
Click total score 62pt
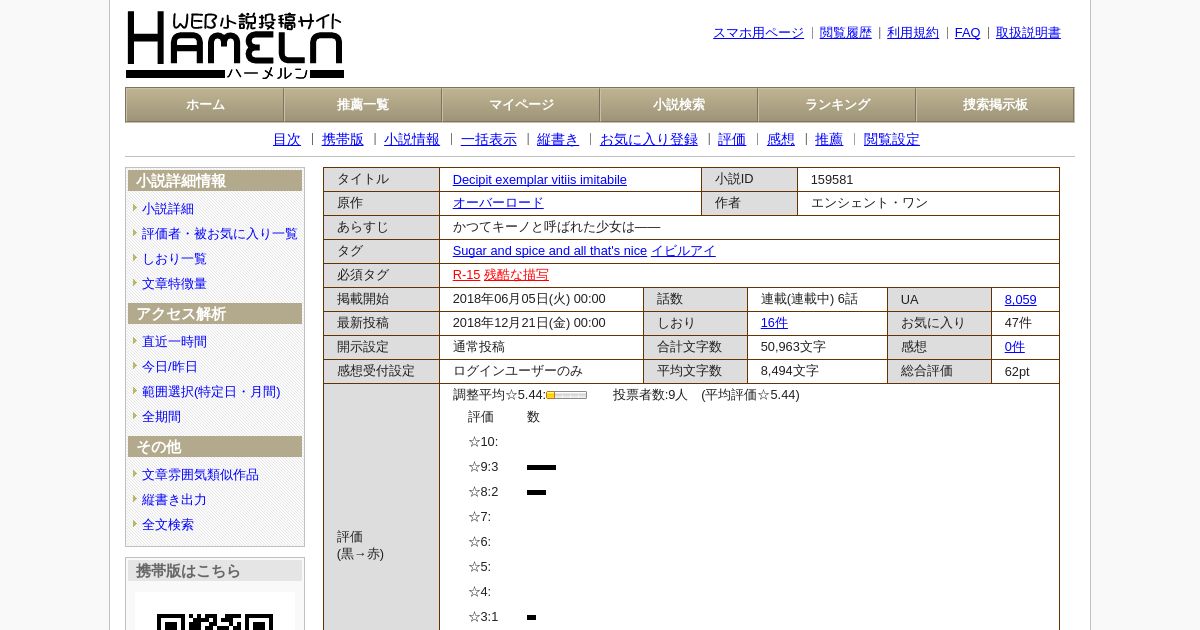(x=1017, y=372)
